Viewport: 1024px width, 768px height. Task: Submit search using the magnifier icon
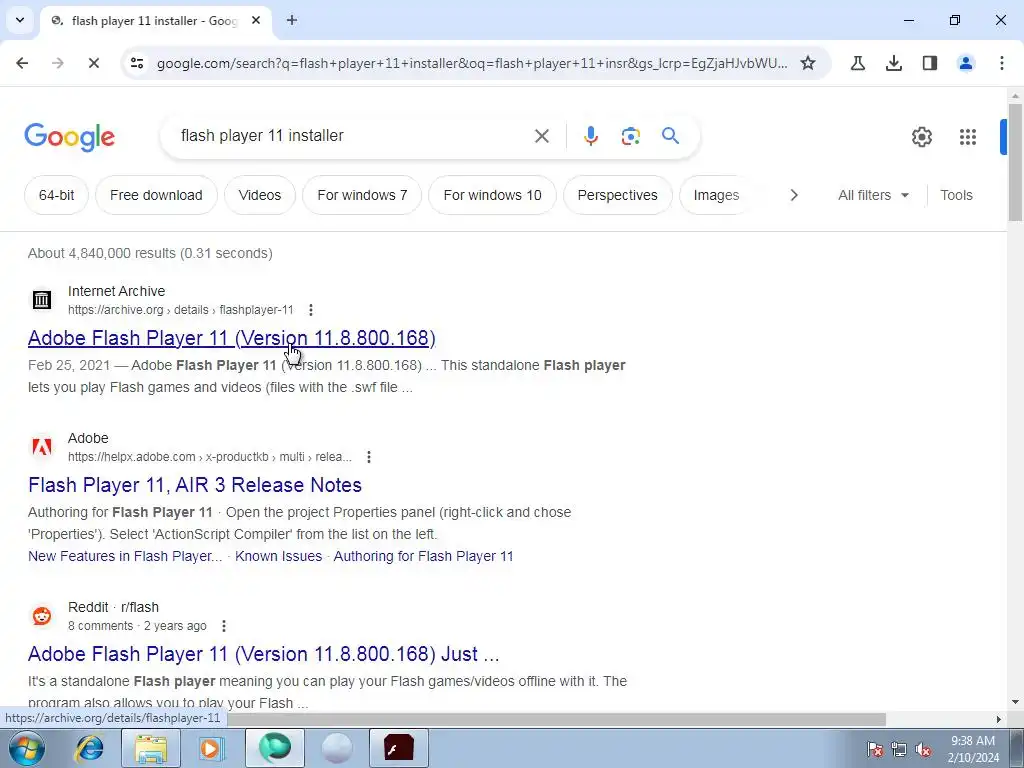pos(670,136)
